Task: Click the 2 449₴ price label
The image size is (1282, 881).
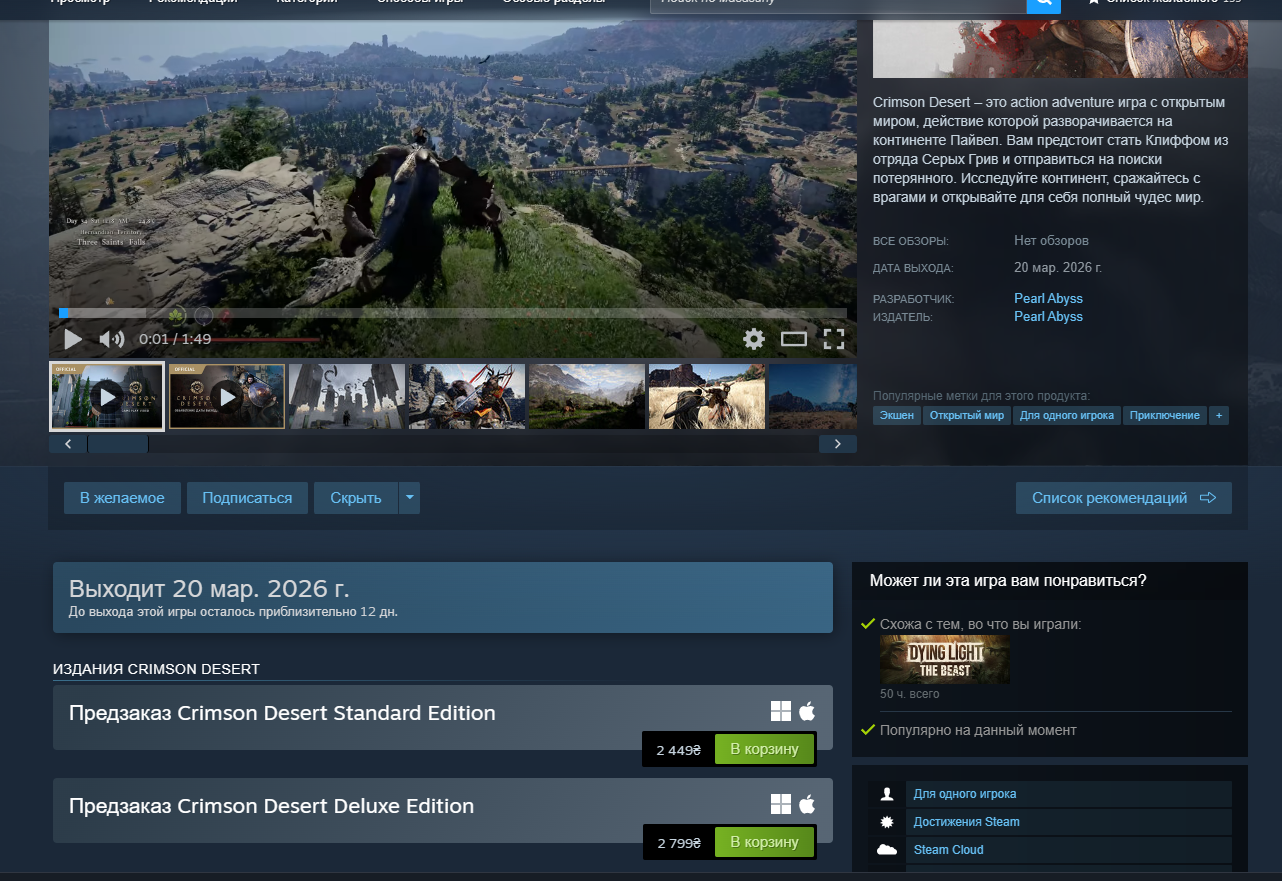Action: [x=679, y=750]
